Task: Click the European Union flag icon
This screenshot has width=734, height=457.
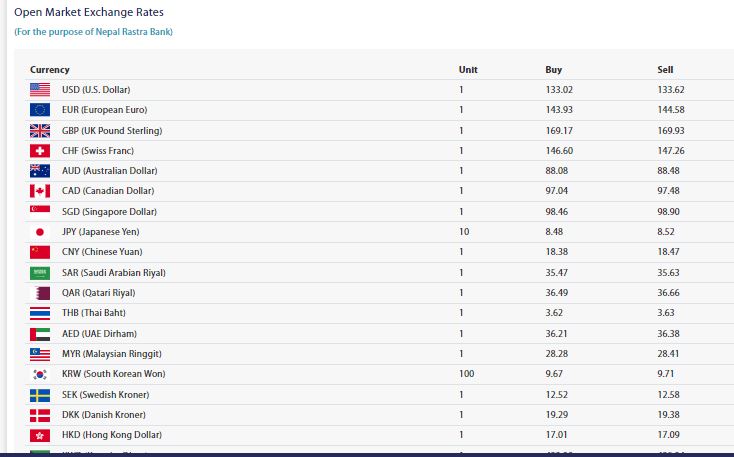Action: click(x=40, y=110)
